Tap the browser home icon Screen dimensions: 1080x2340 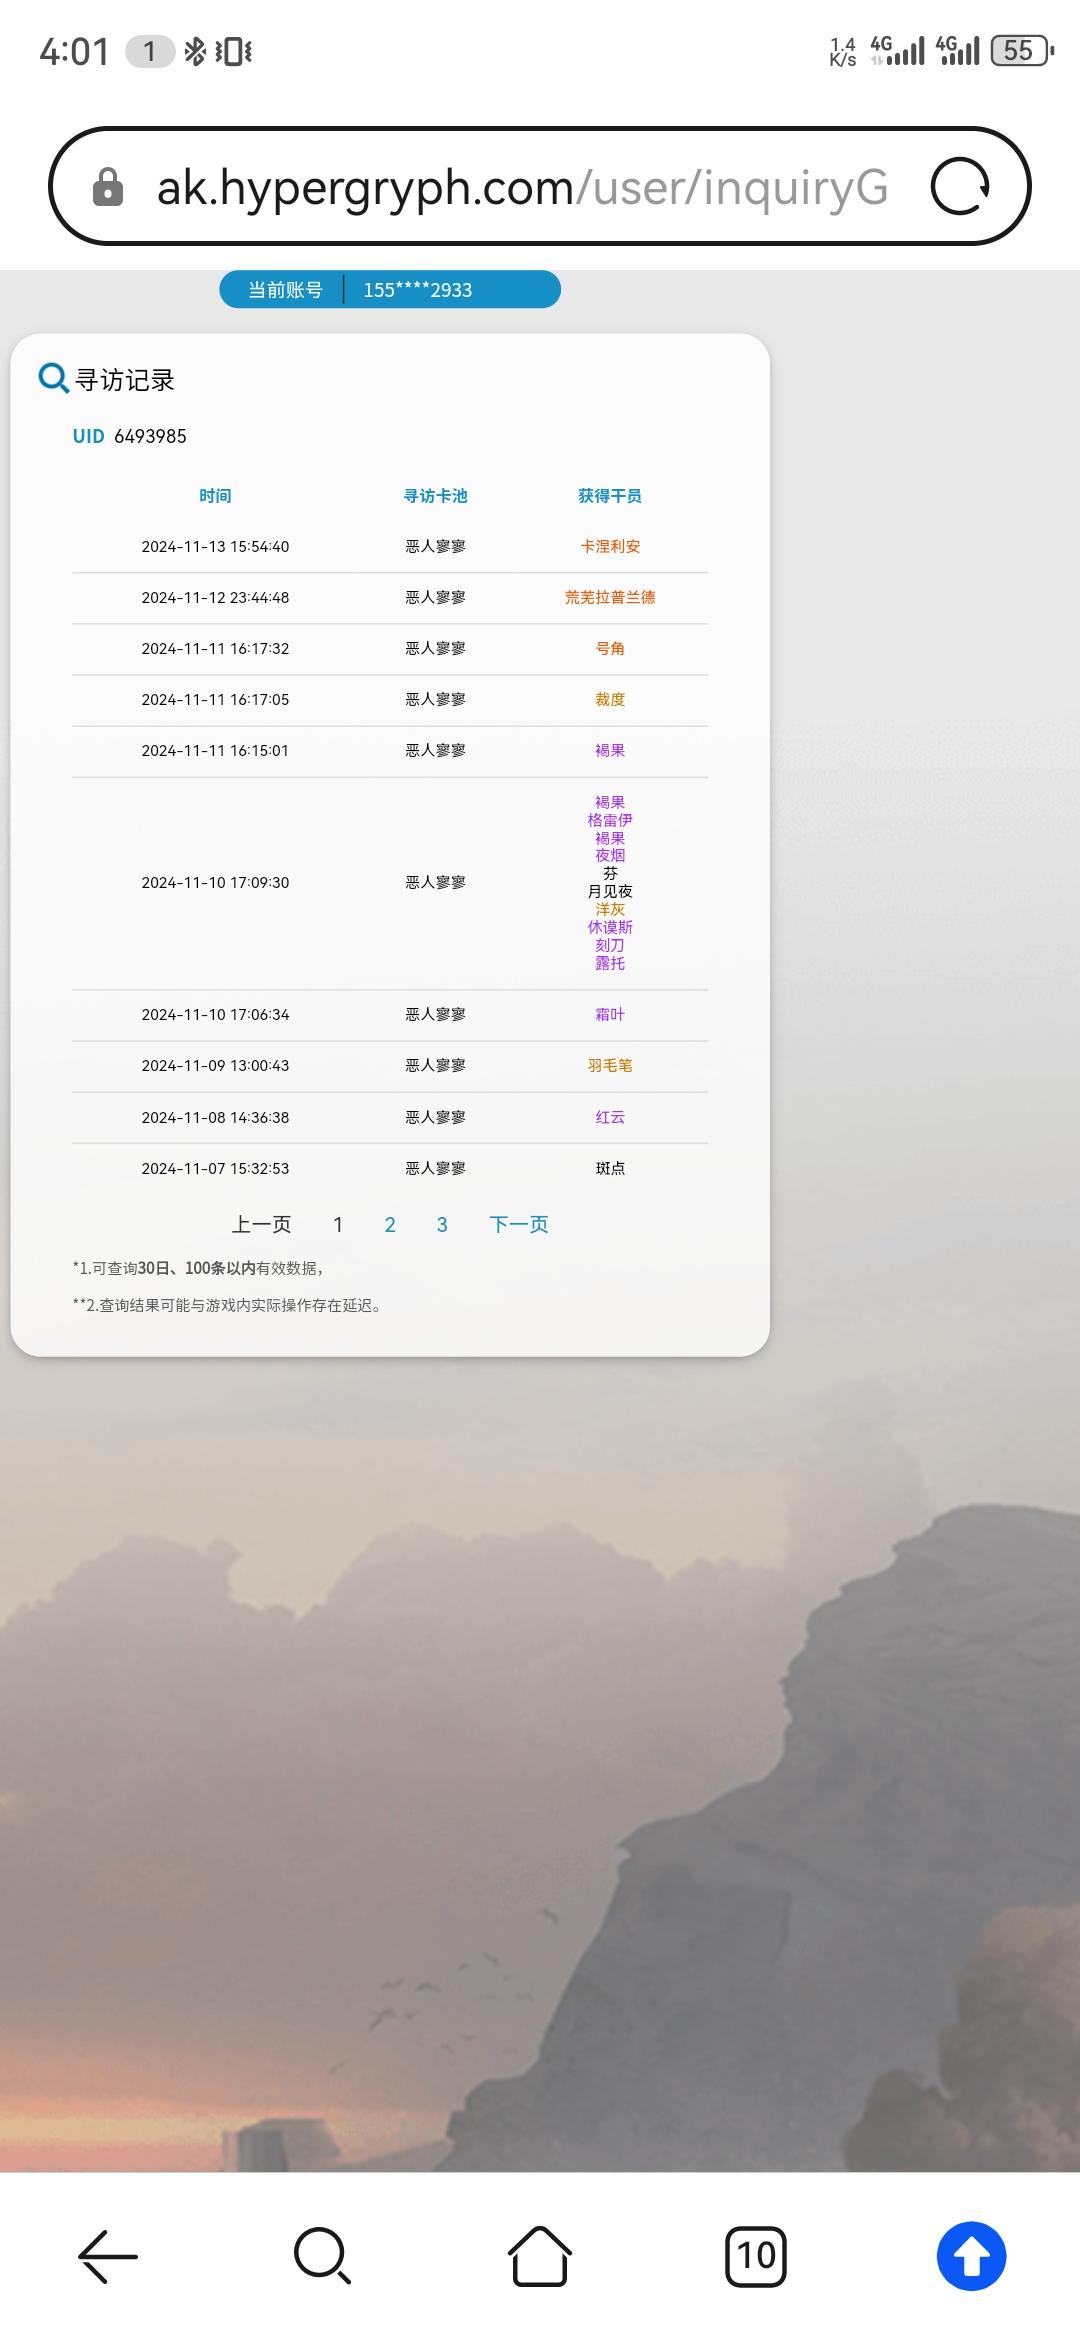[540, 2256]
